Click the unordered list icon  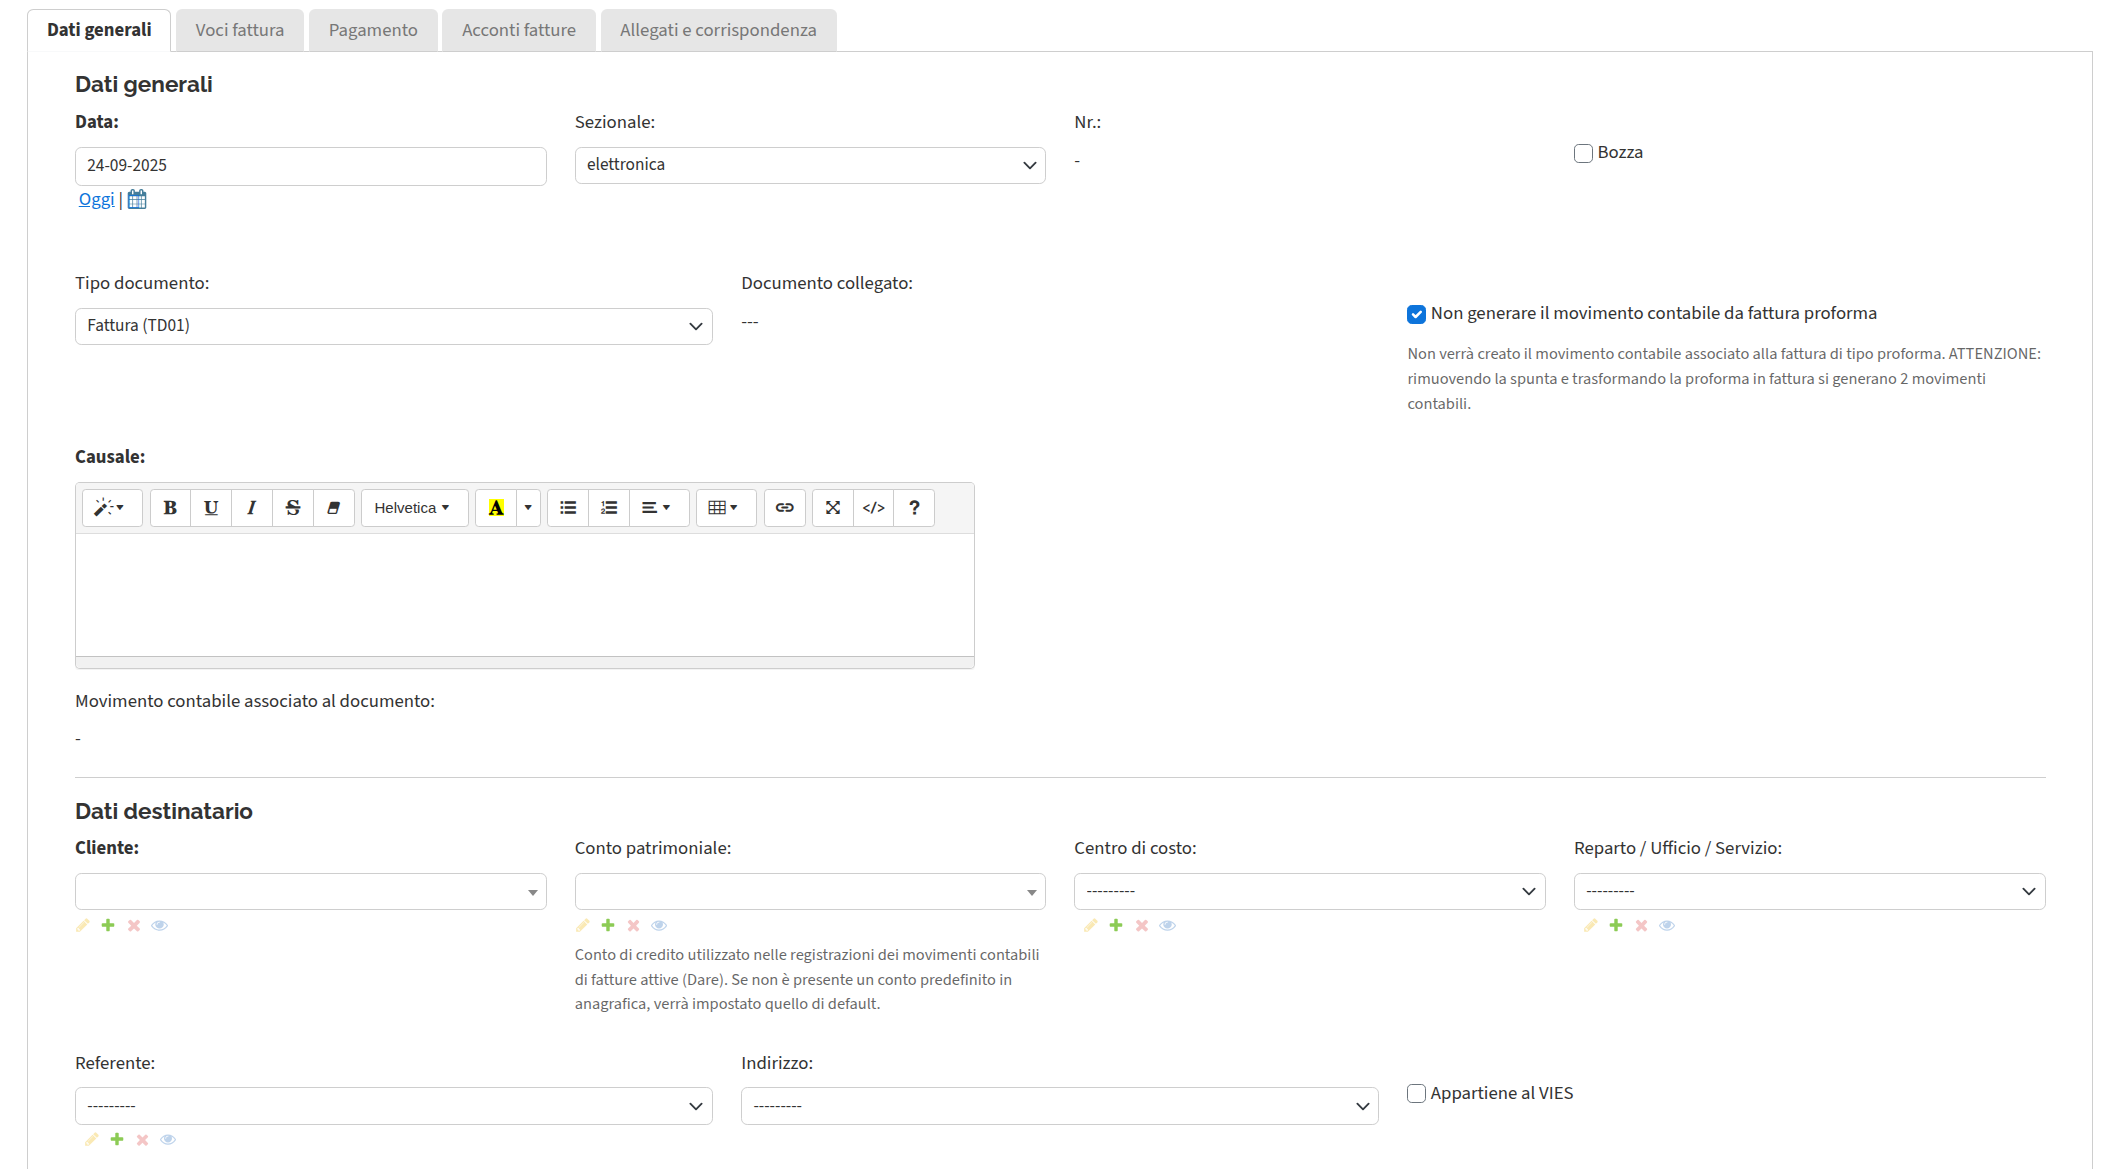(x=568, y=508)
